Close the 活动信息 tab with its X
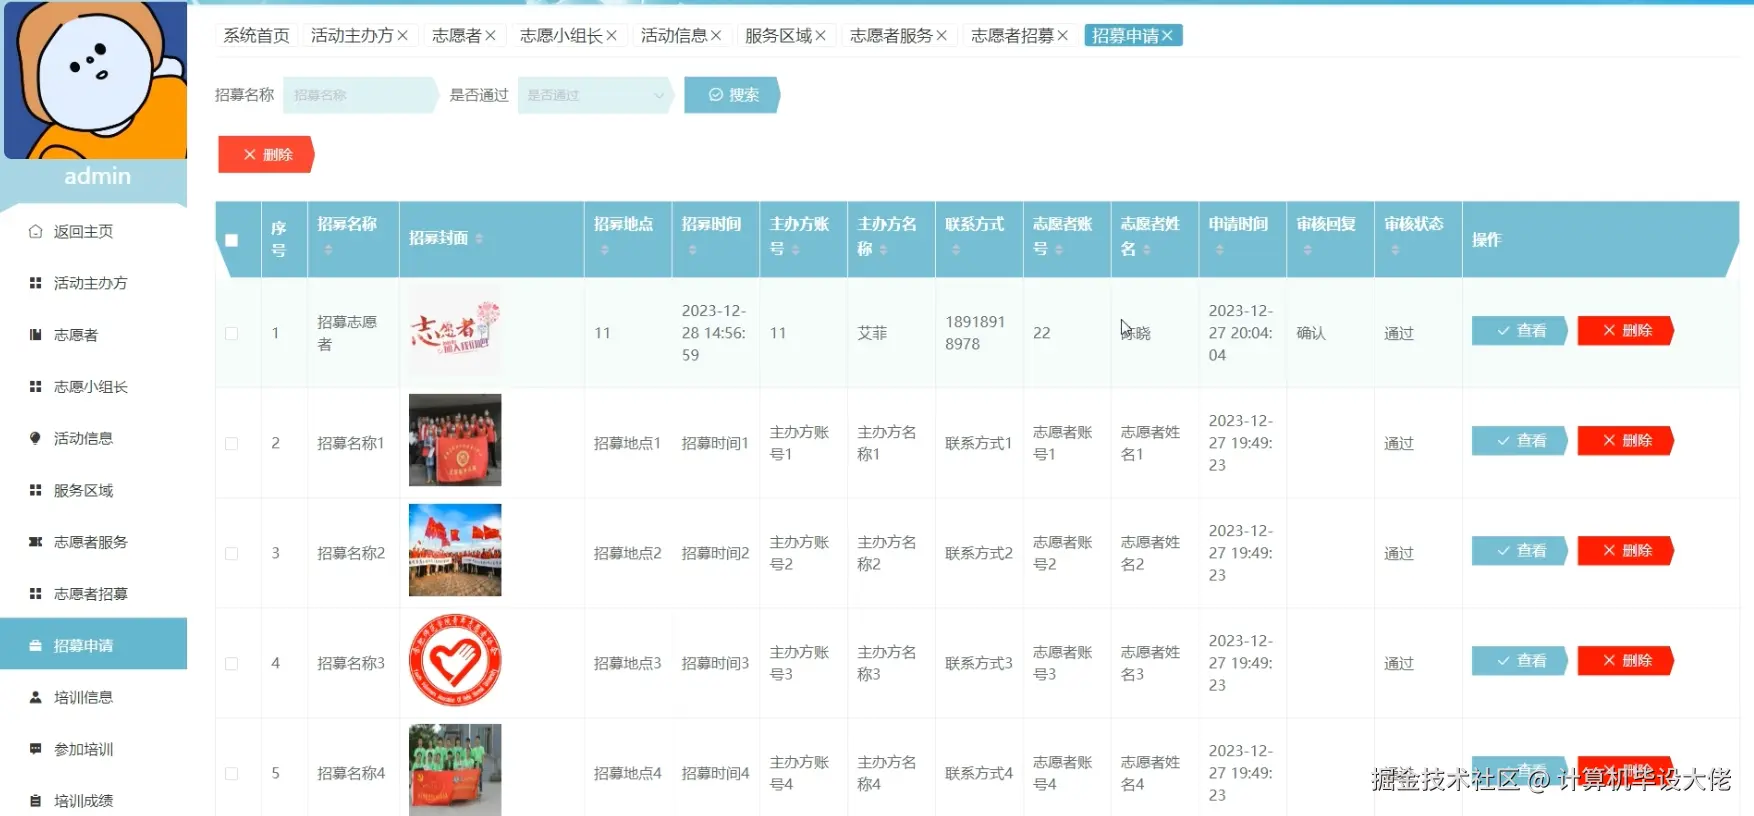The image size is (1754, 816). coord(716,35)
